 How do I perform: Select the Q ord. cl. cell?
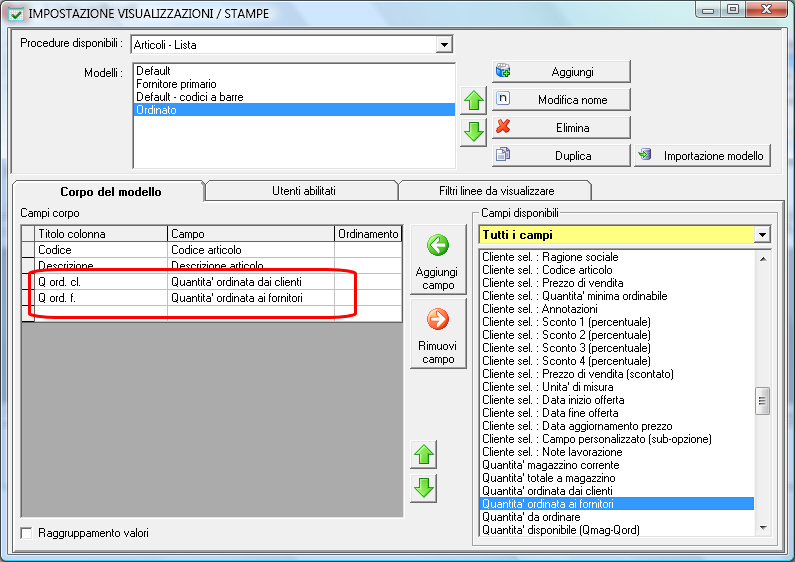(101, 282)
